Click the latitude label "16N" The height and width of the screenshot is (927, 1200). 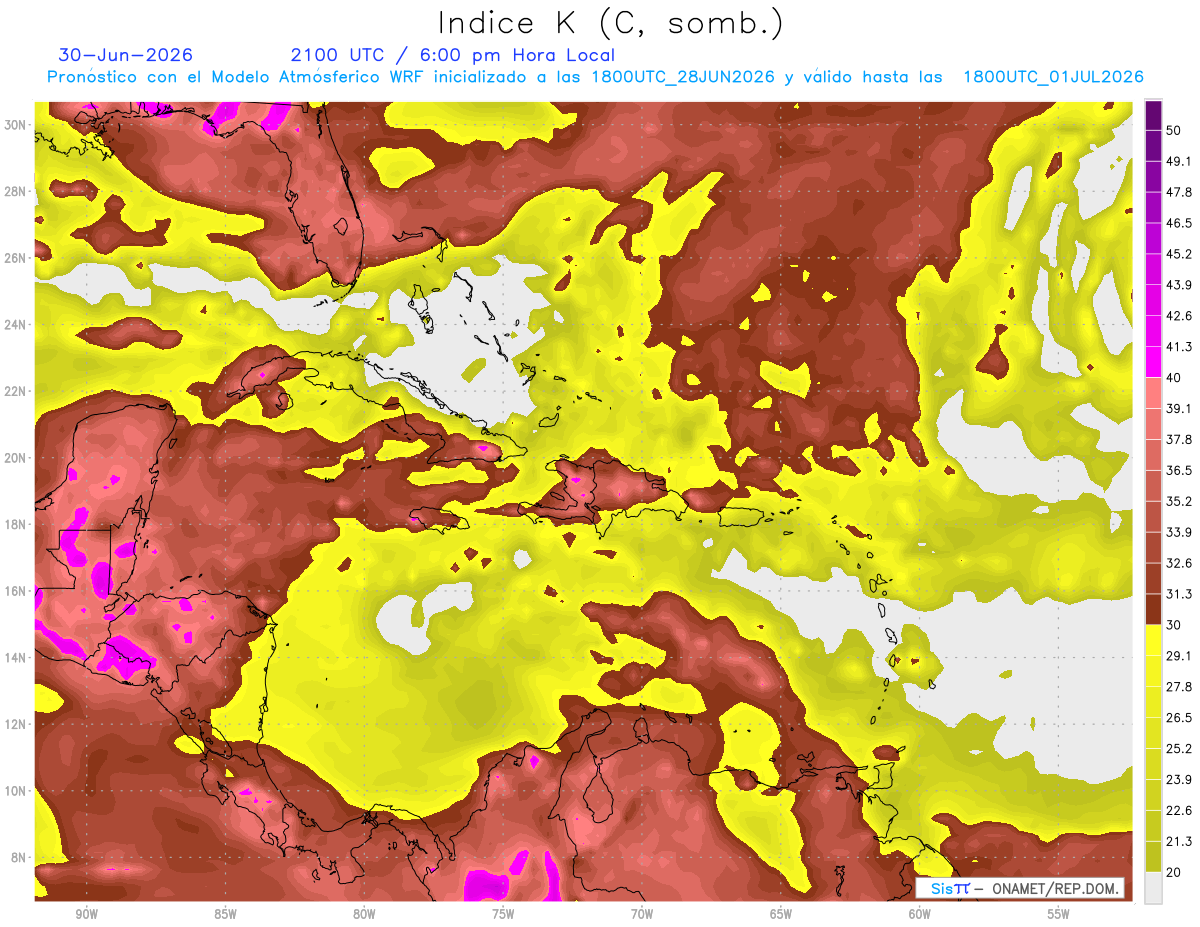(x=16, y=591)
